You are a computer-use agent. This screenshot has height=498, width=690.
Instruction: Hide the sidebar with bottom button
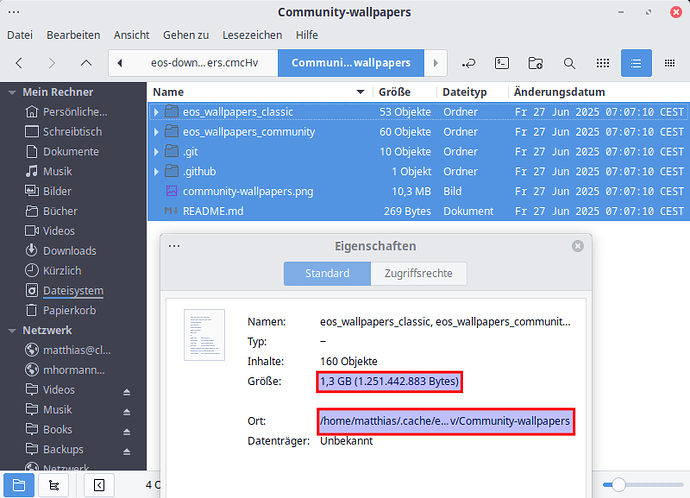[99, 484]
